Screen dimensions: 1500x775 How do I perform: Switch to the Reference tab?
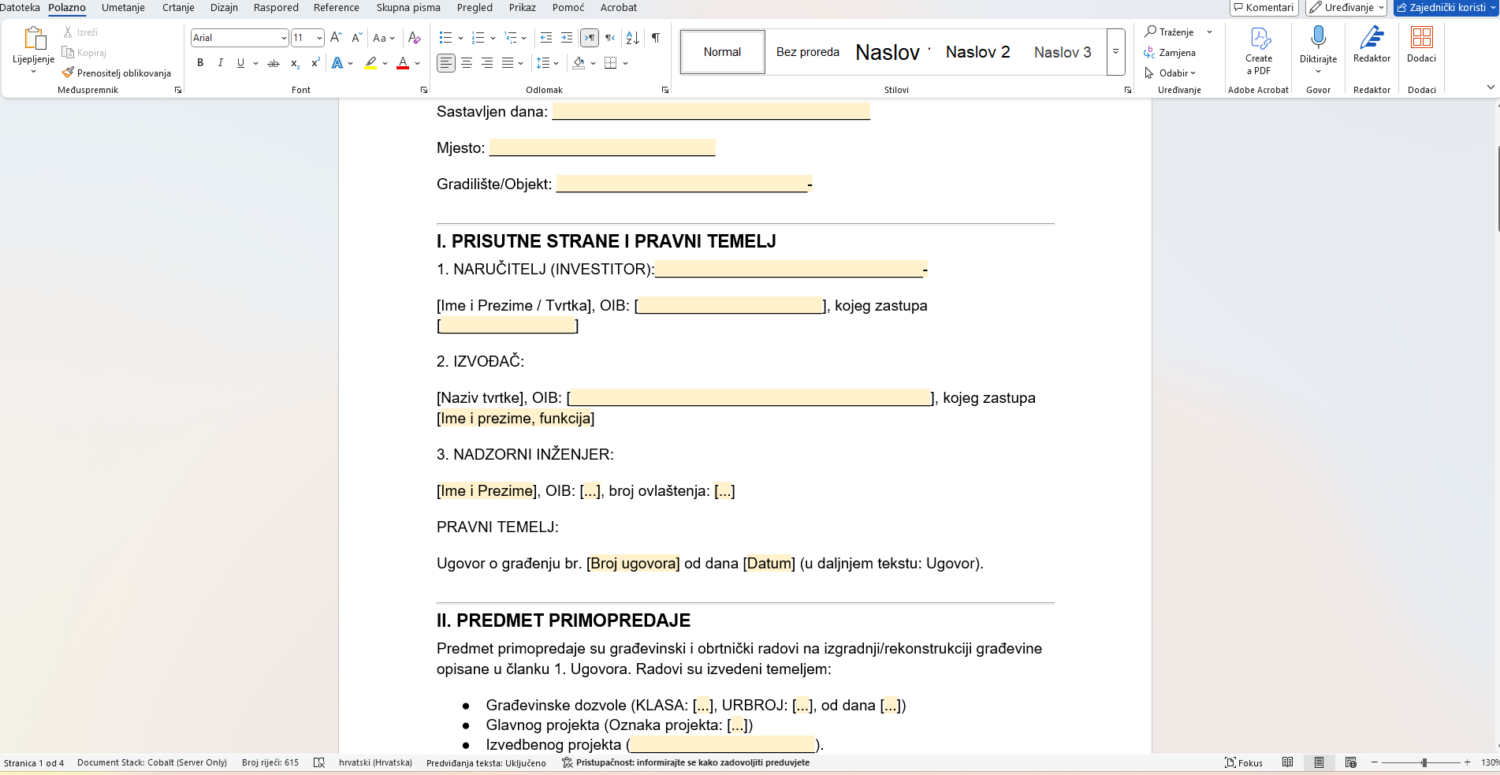coord(336,7)
